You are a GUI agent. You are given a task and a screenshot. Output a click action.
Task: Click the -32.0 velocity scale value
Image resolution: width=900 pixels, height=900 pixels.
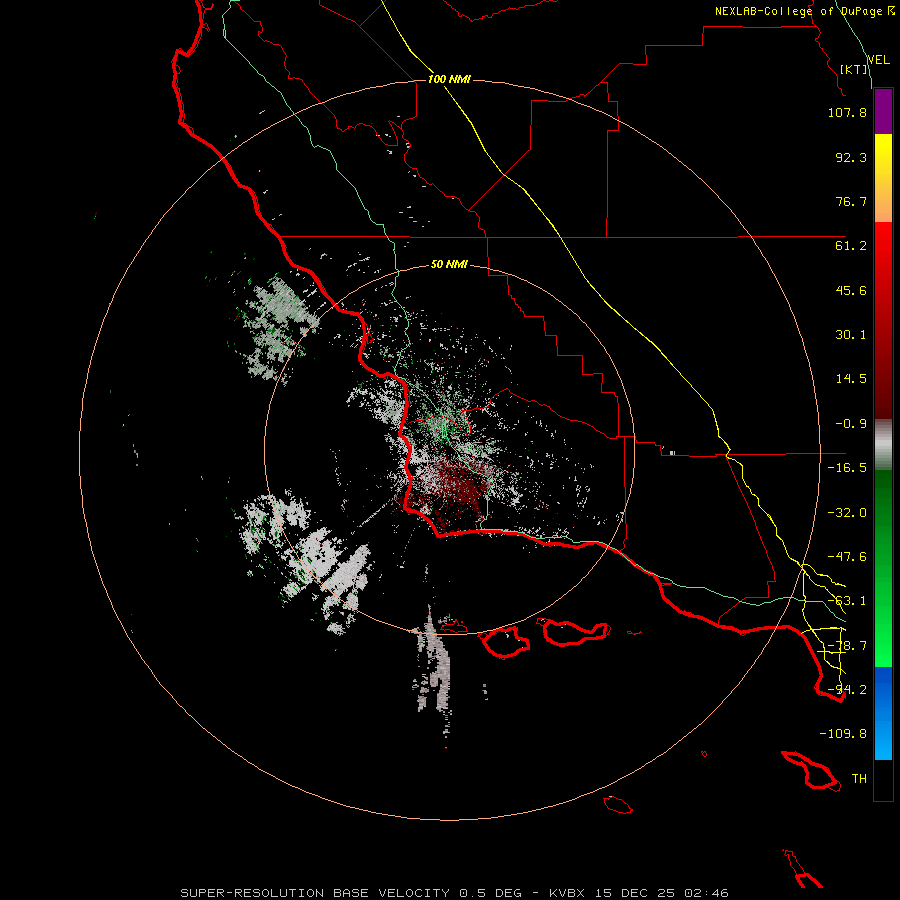[x=847, y=513]
